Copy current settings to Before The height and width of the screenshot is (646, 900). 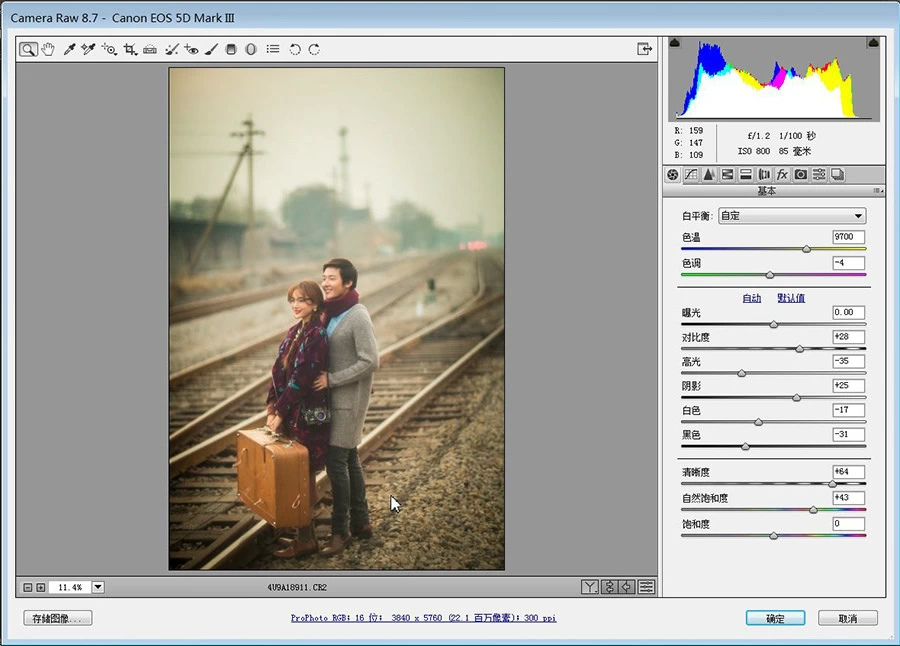coord(627,587)
